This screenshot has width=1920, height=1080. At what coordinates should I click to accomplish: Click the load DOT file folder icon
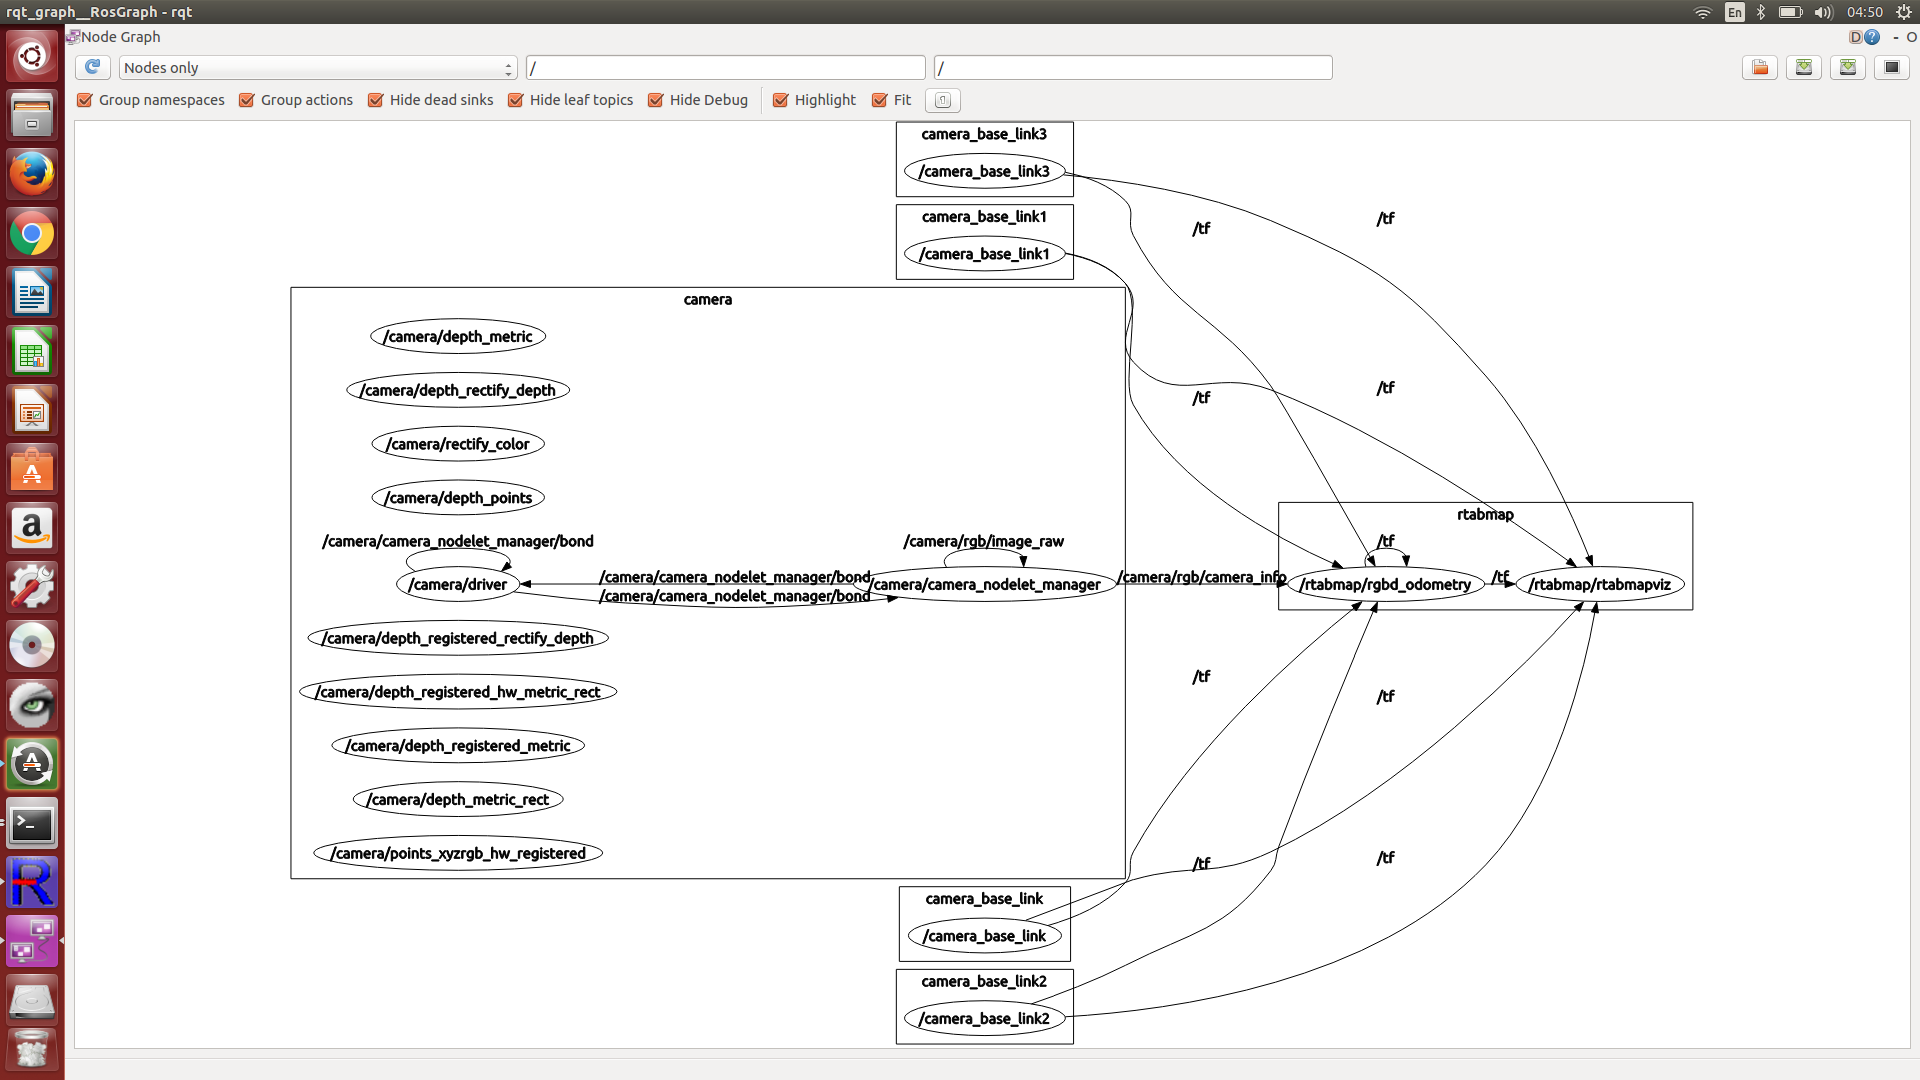pyautogui.click(x=1760, y=67)
